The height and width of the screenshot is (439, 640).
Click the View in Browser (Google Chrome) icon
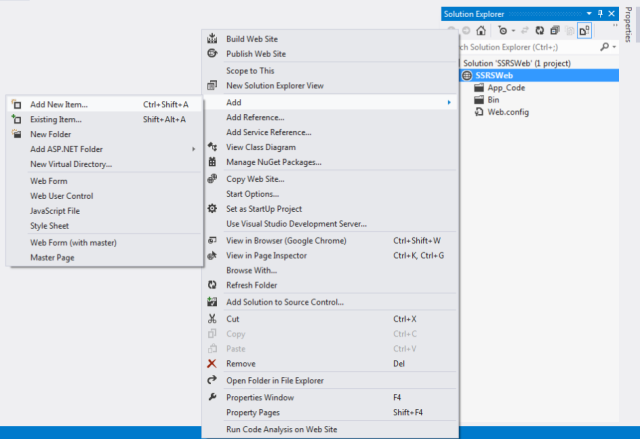[x=212, y=240]
